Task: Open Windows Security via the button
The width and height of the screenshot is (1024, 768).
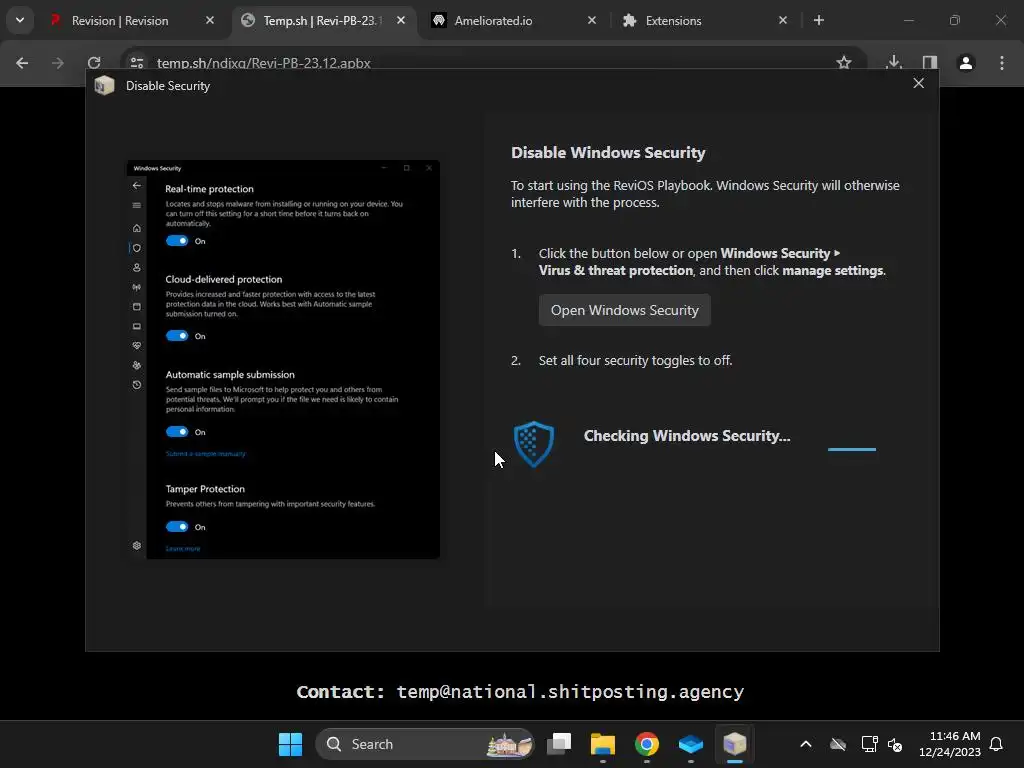Action: (624, 310)
